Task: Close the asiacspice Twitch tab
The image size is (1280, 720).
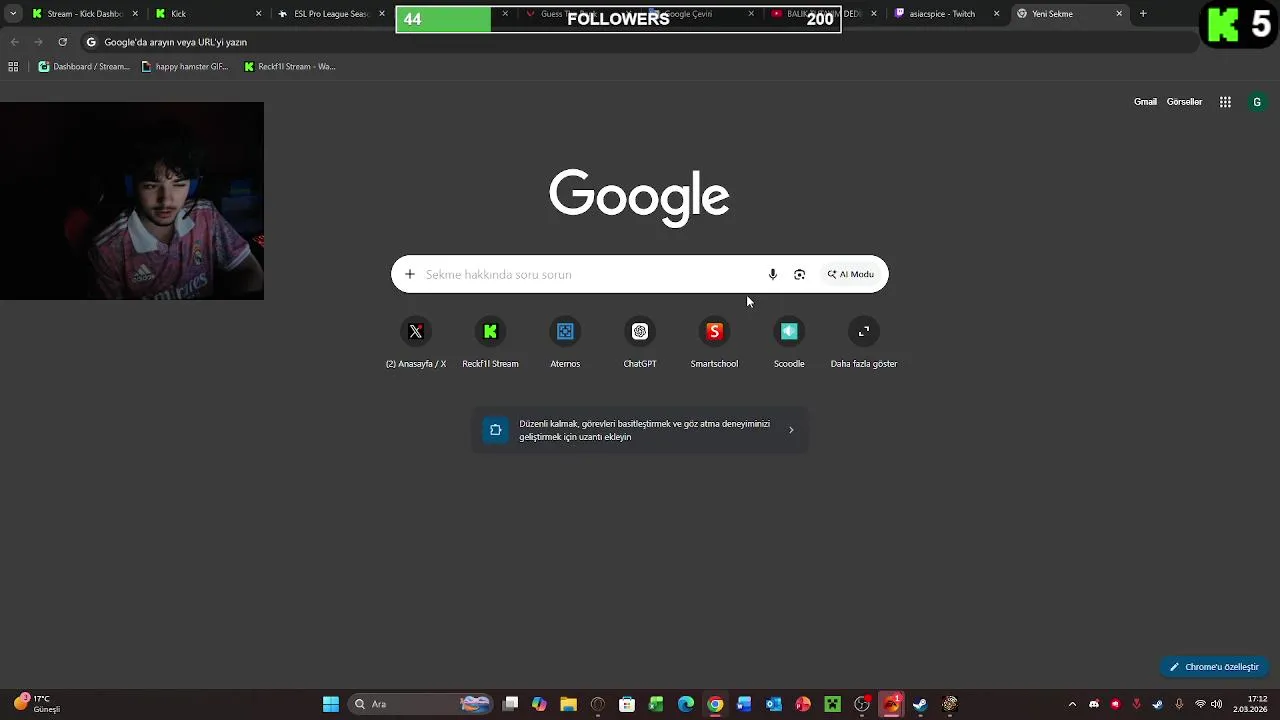Action: pos(996,14)
